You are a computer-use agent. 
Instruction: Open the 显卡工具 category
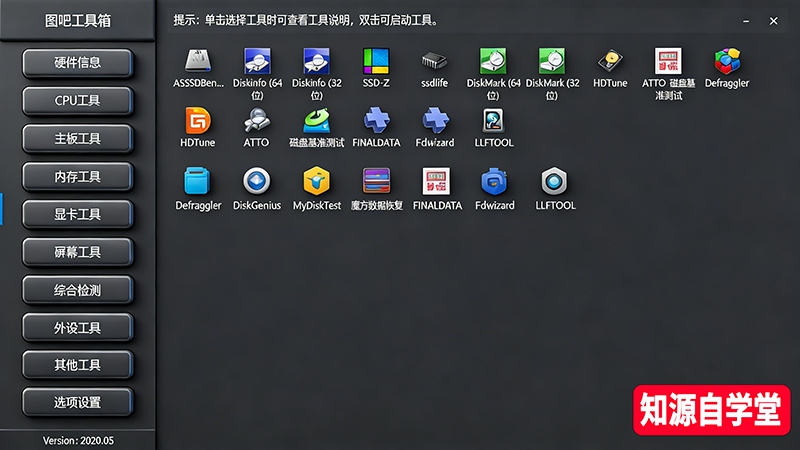pos(78,214)
